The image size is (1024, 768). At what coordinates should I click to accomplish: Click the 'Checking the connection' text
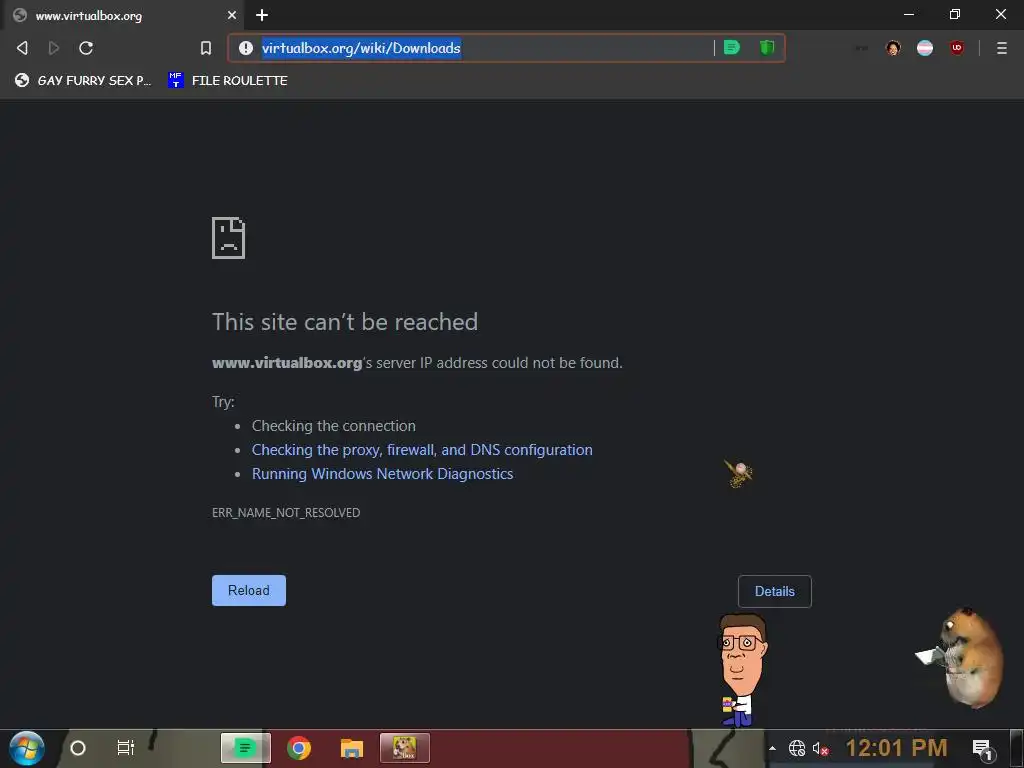tap(334, 426)
